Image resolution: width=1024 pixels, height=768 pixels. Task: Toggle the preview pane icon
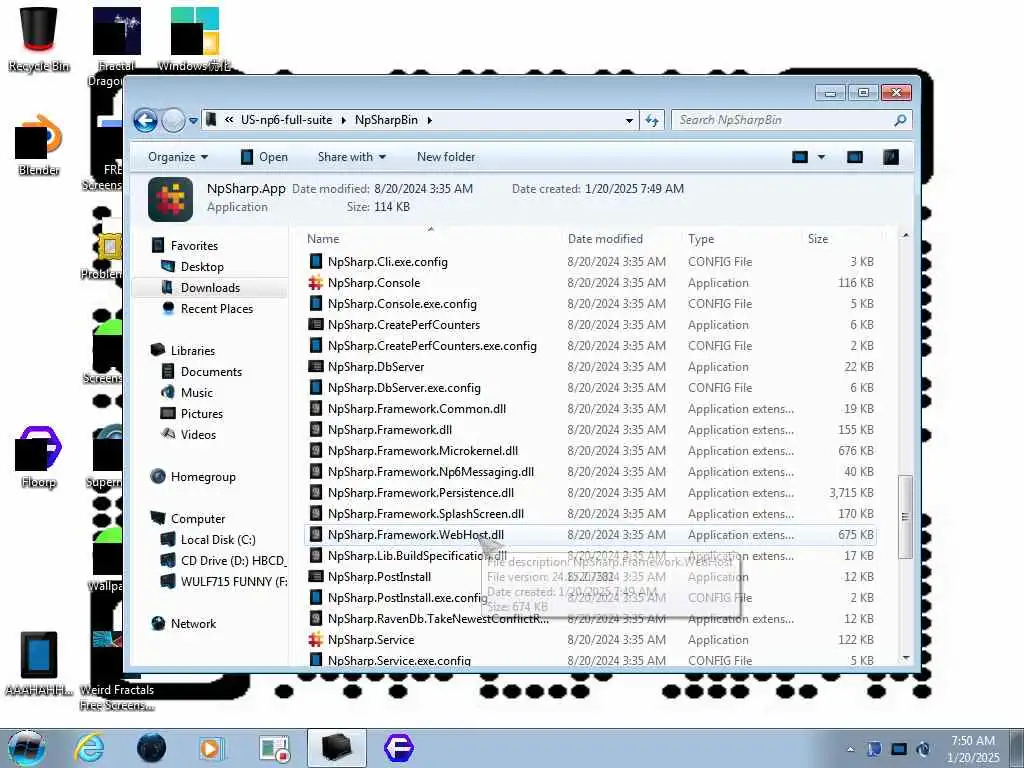pos(855,157)
